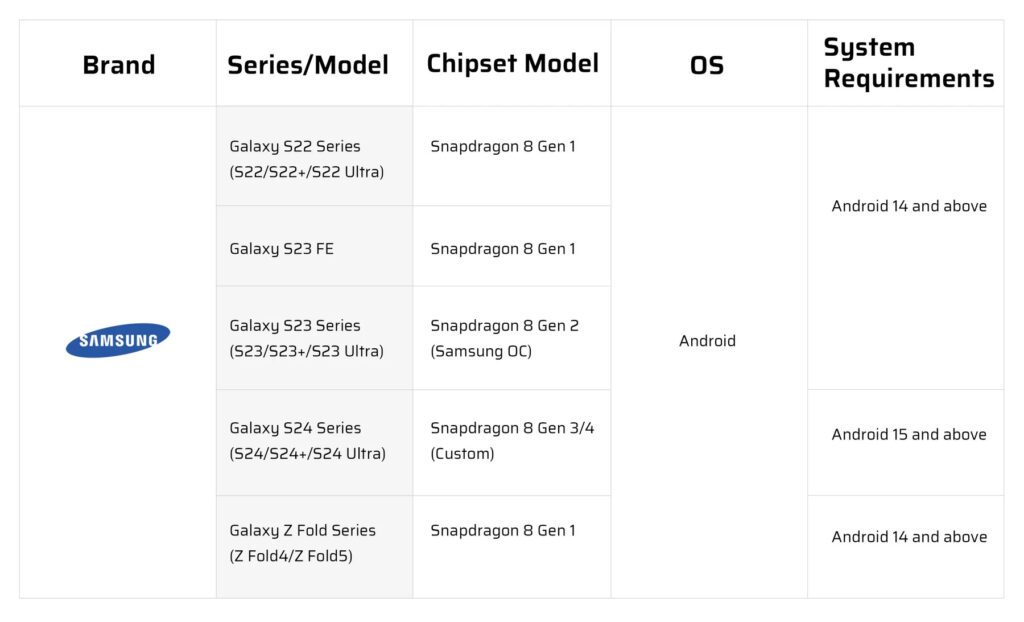This screenshot has height=622, width=1024.
Task: Click the Galaxy S22 Series model cell
Action: pos(306,159)
